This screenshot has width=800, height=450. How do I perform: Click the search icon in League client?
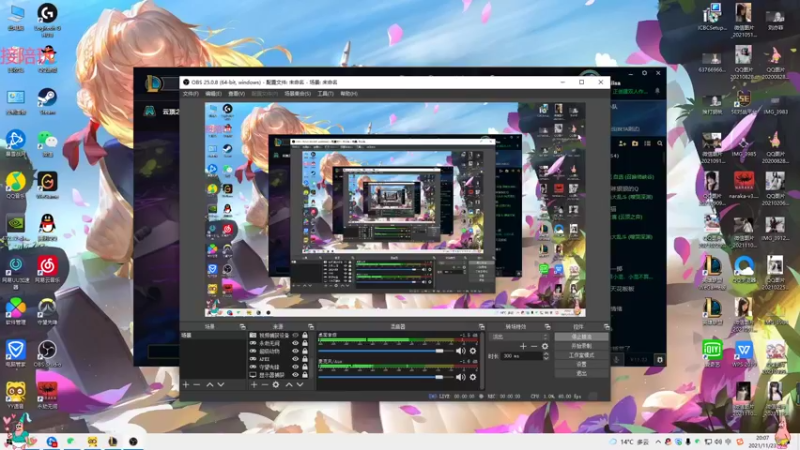coord(660,144)
